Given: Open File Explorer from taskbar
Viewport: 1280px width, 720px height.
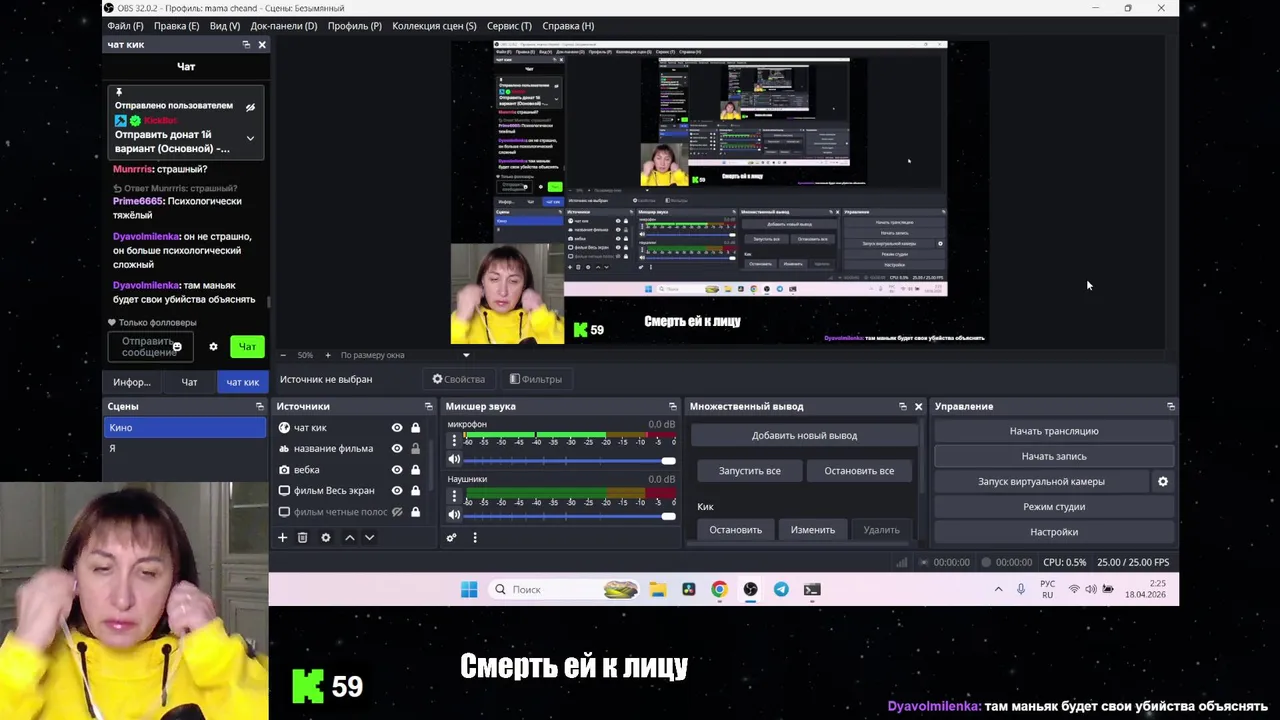Looking at the screenshot, I should [657, 590].
